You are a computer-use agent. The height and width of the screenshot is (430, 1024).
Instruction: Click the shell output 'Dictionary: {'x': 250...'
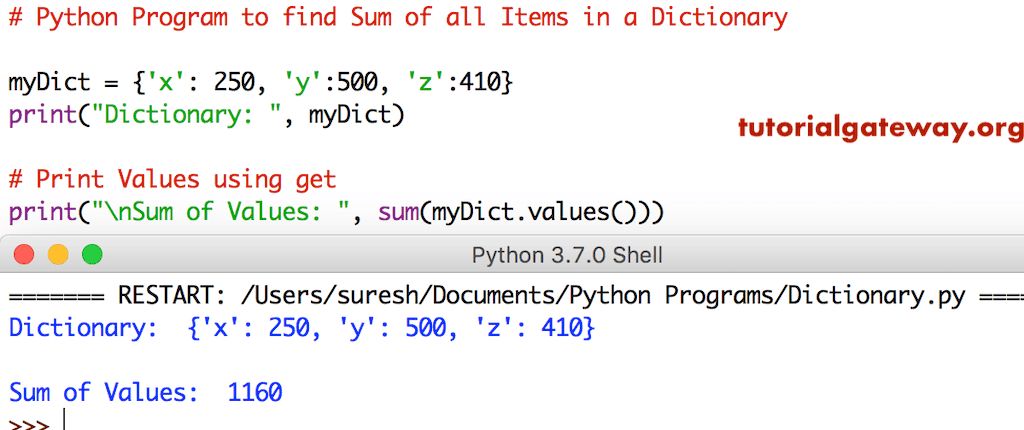[x=302, y=328]
